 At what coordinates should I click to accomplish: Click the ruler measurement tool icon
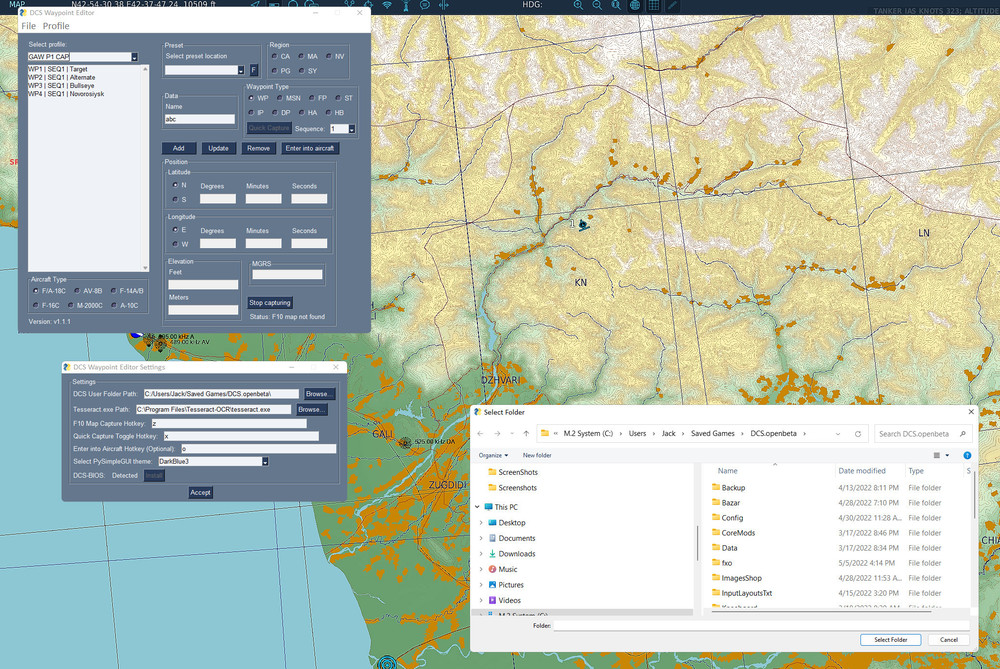click(x=673, y=6)
